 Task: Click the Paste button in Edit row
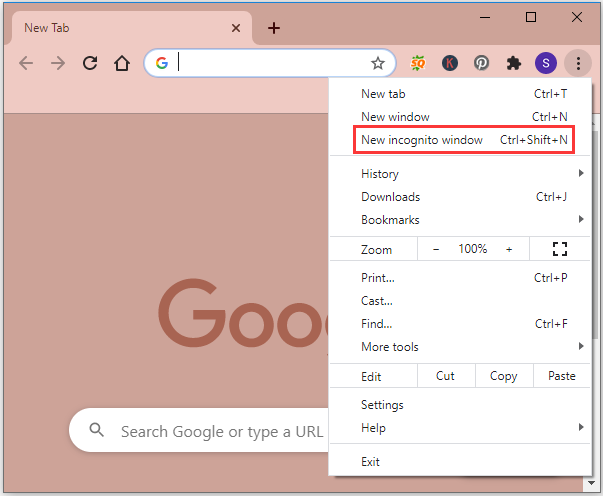tap(562, 376)
